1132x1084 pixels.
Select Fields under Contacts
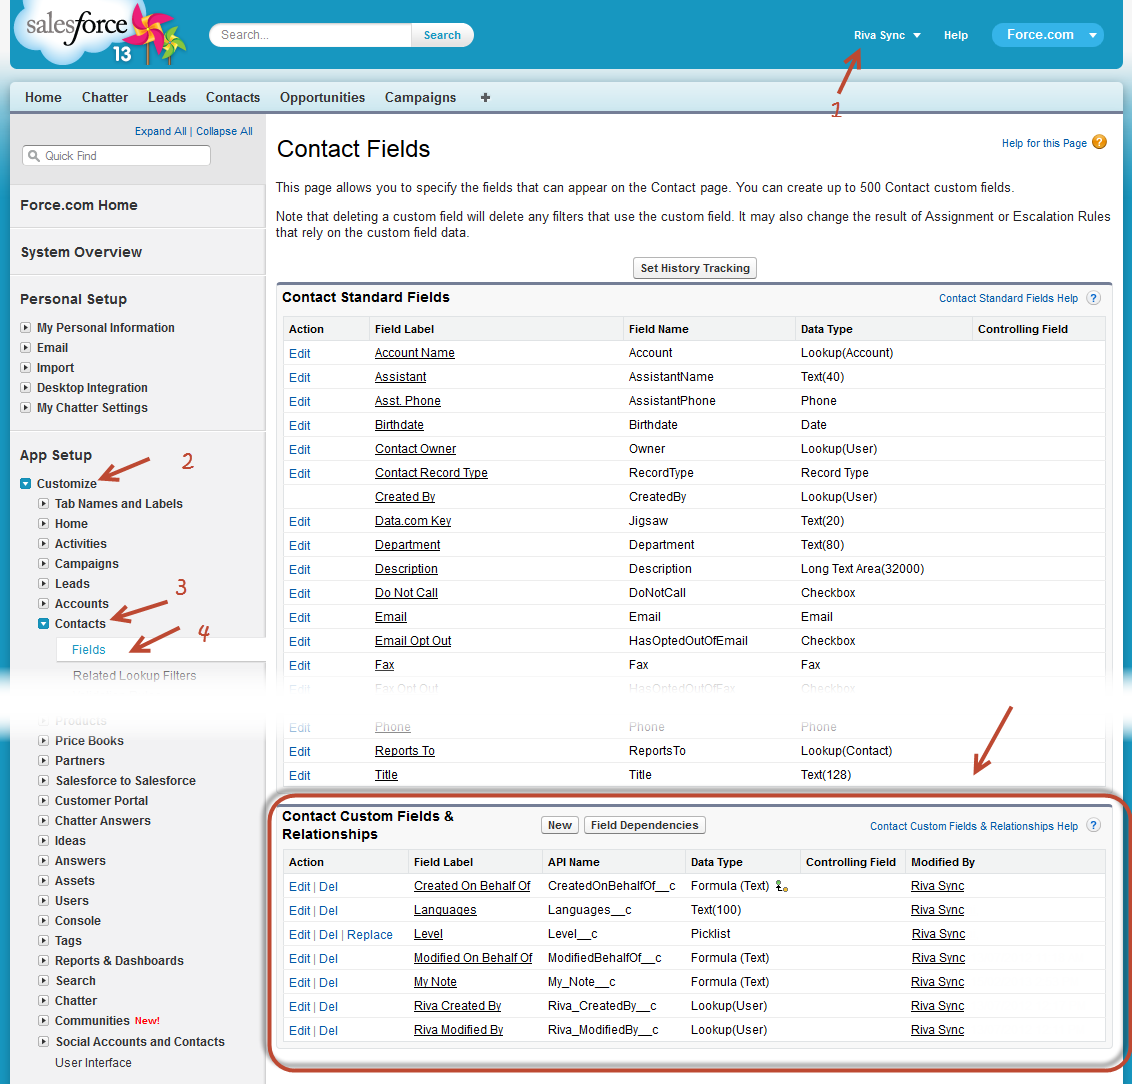click(x=89, y=650)
